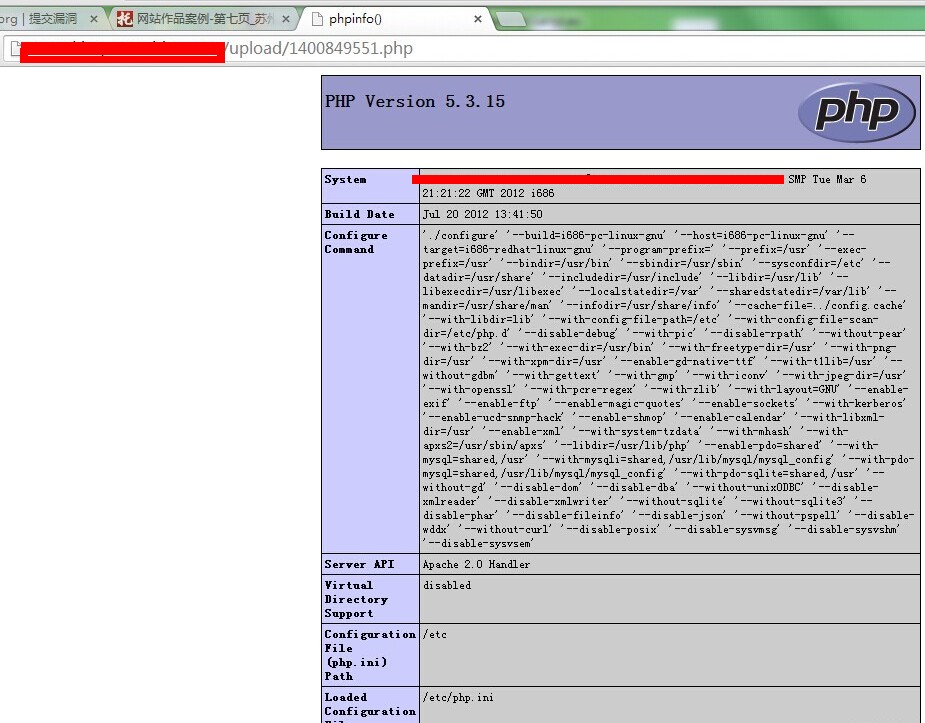Close the 提交漏洞 tab
Viewport: 925px width, 723px height.
coord(93,19)
